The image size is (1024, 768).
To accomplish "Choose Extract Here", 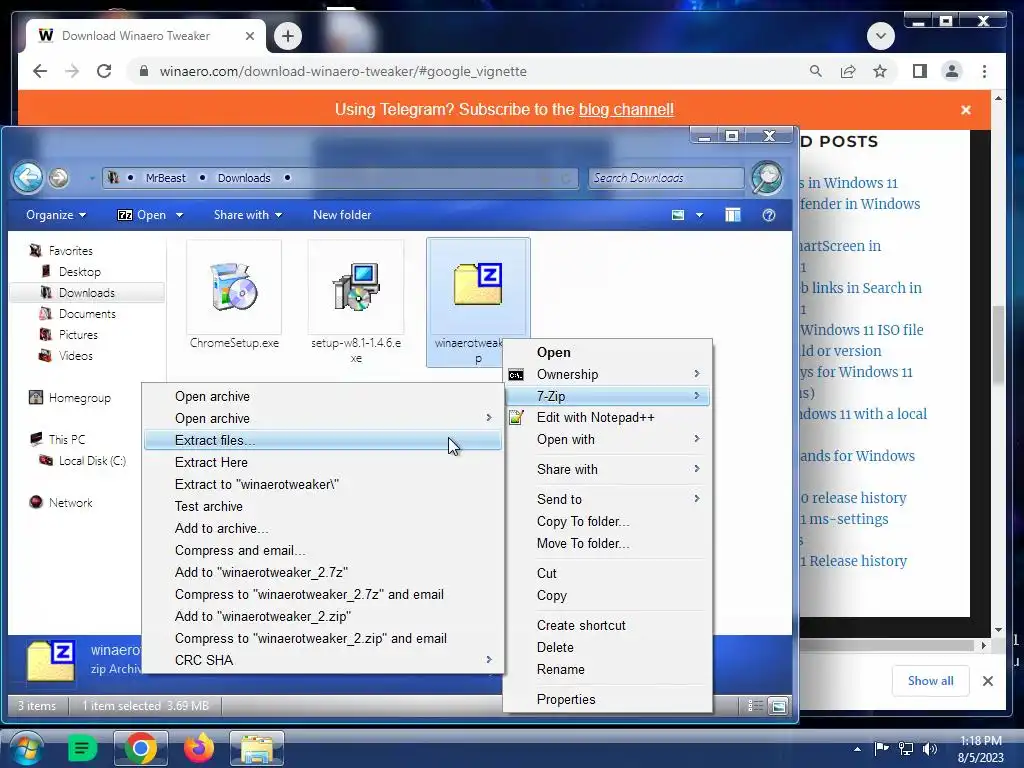I will click(323, 462).
